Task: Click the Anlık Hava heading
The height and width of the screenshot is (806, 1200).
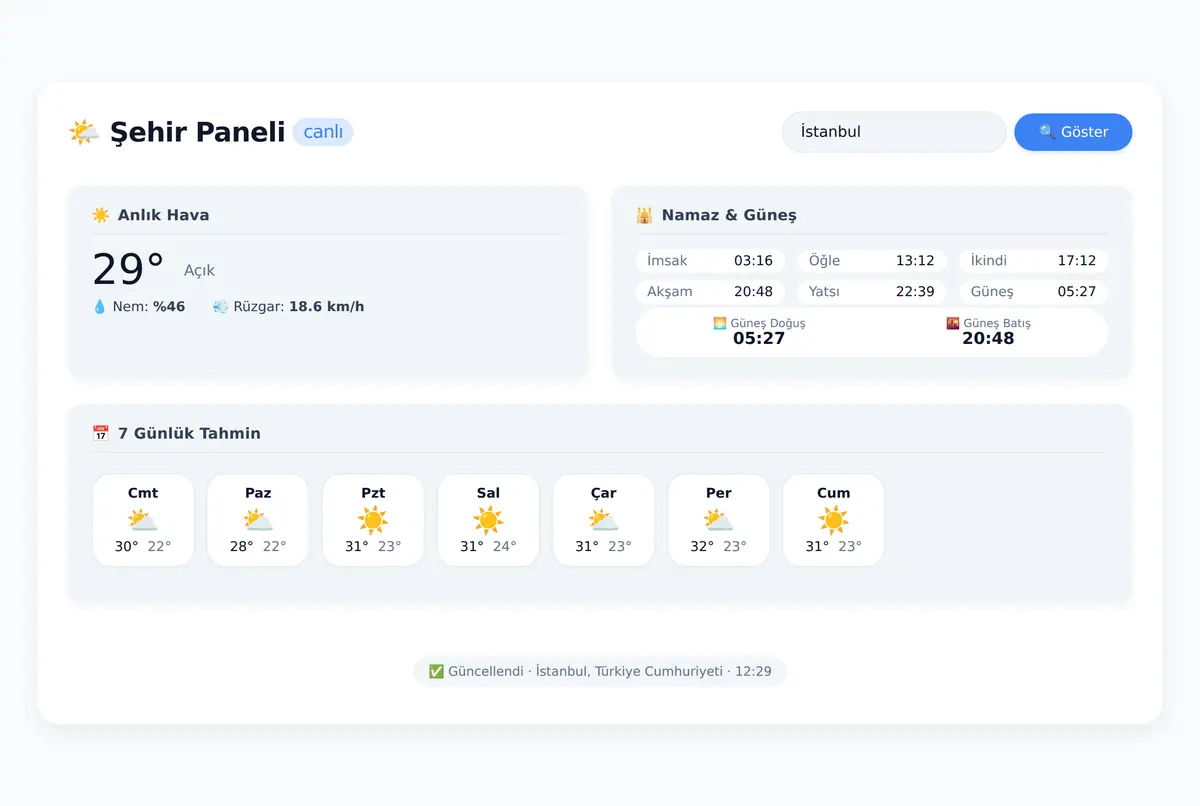Action: pyautogui.click(x=164, y=215)
